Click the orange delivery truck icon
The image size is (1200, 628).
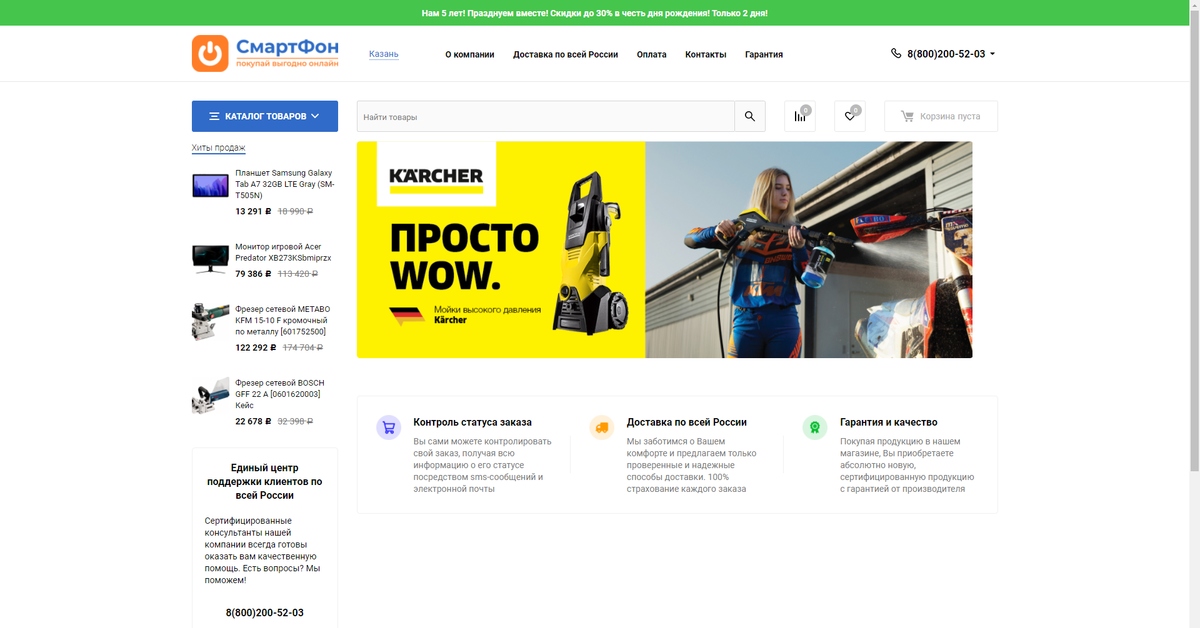click(x=602, y=427)
